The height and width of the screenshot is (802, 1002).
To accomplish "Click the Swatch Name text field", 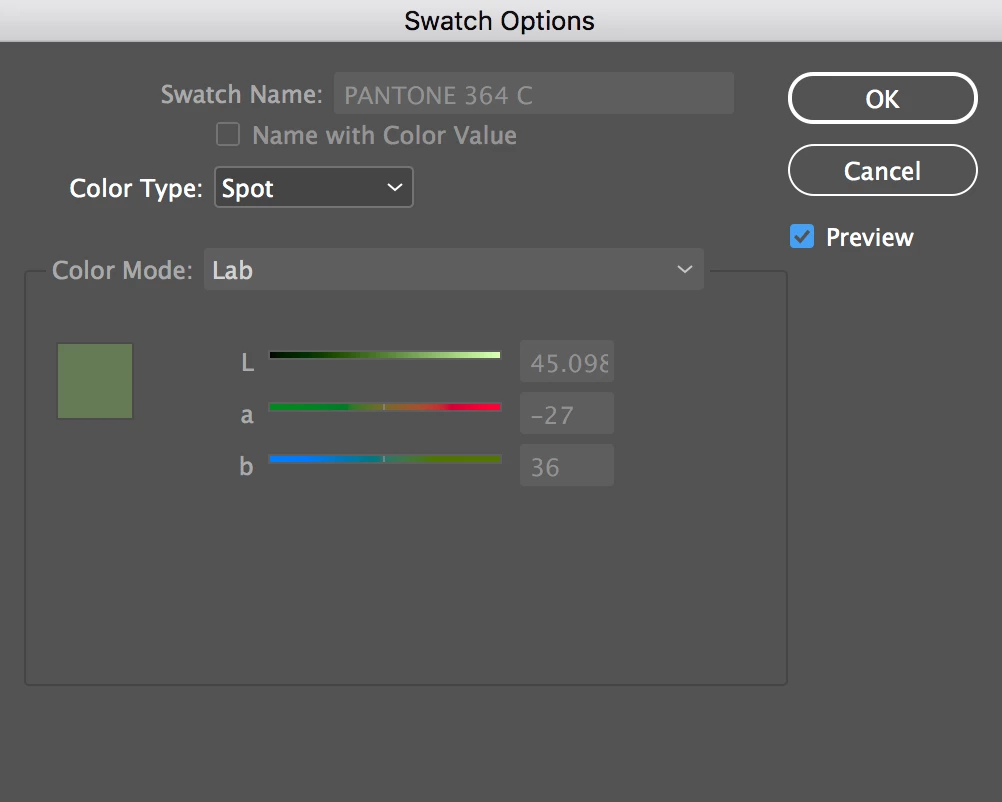I will [x=533, y=94].
